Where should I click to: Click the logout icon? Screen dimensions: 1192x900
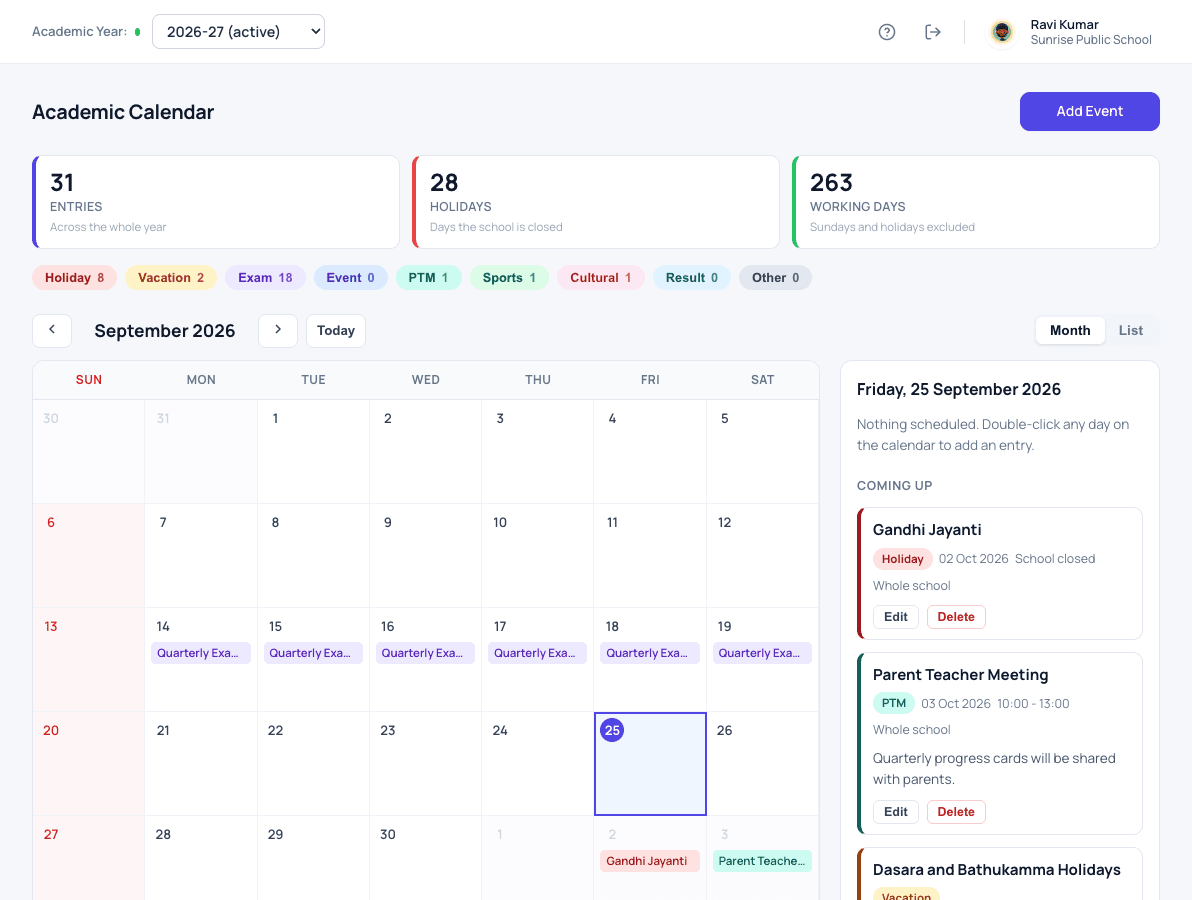tap(933, 32)
